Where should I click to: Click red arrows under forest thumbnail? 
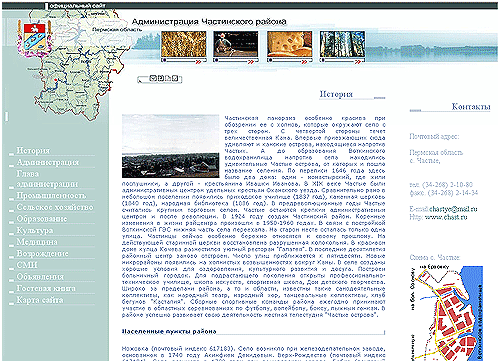click(357, 62)
